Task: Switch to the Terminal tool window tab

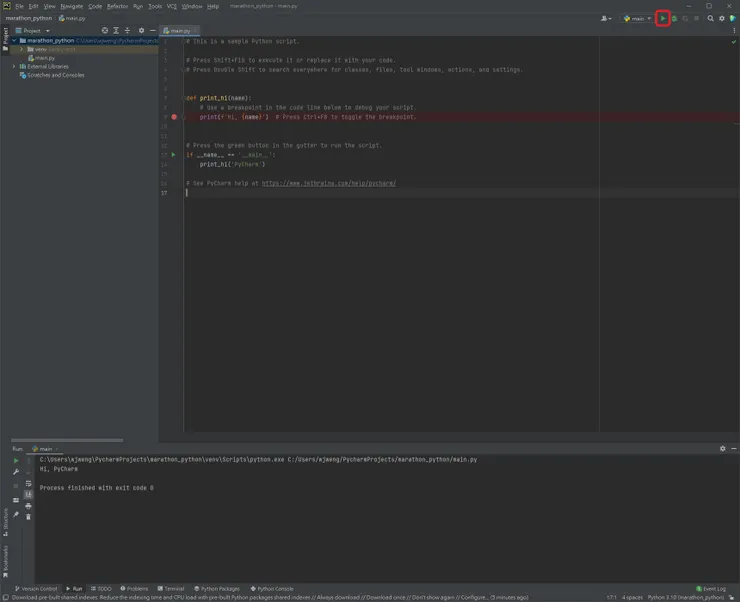Action: tap(171, 589)
